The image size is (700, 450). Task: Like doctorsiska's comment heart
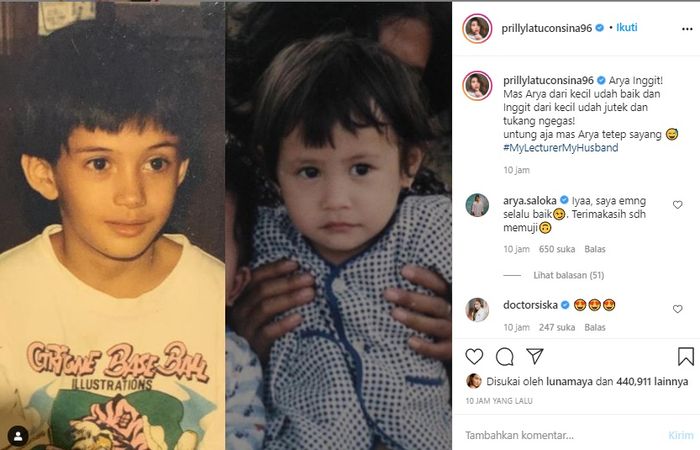point(677,309)
